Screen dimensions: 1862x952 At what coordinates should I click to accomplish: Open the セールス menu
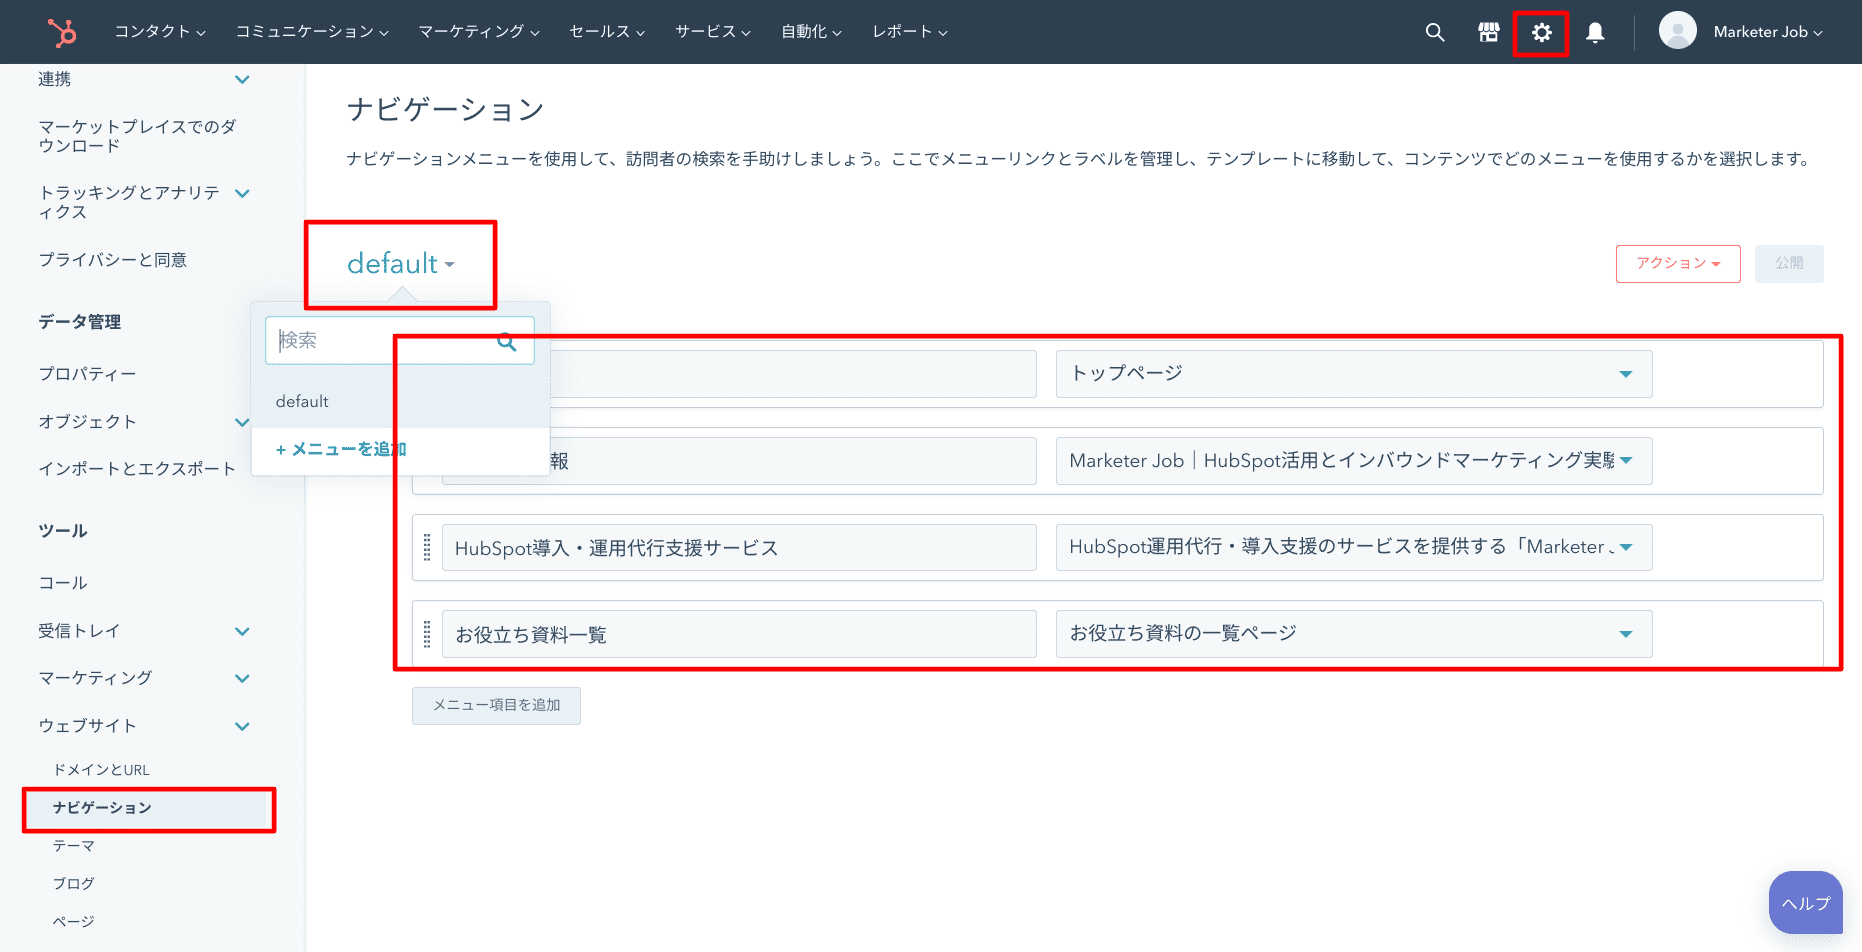point(607,32)
